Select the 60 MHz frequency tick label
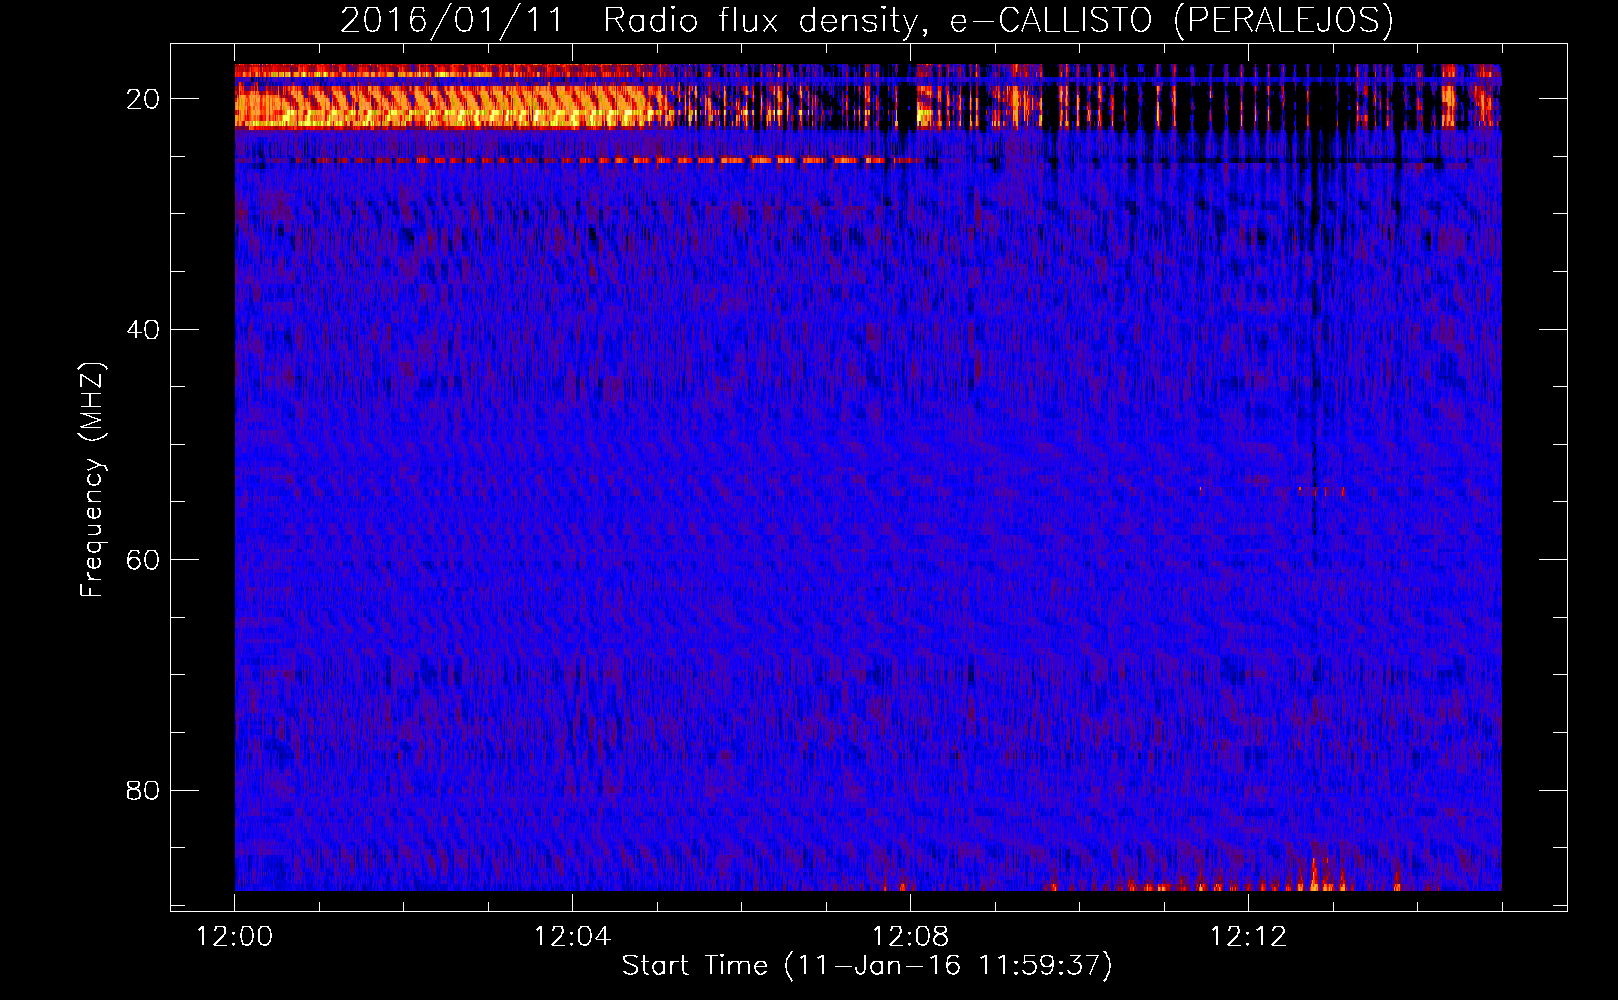 pos(144,559)
